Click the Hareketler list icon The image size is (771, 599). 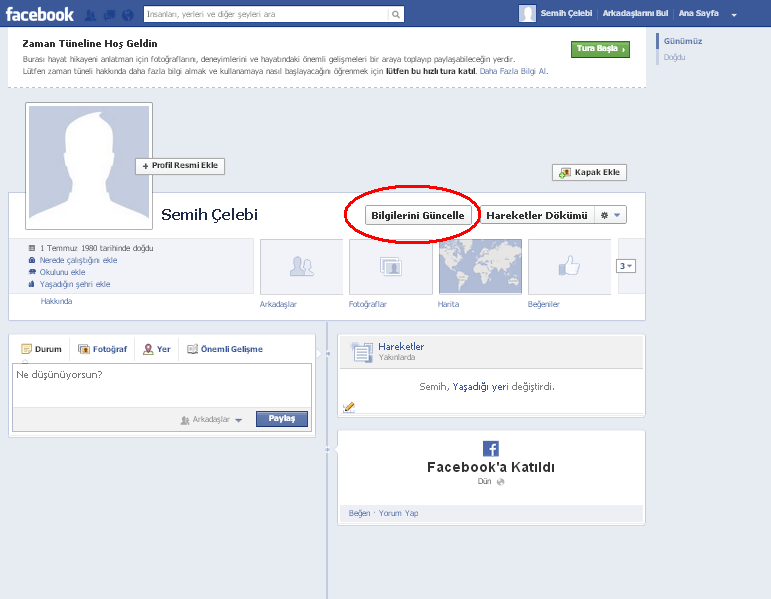pyautogui.click(x=362, y=352)
